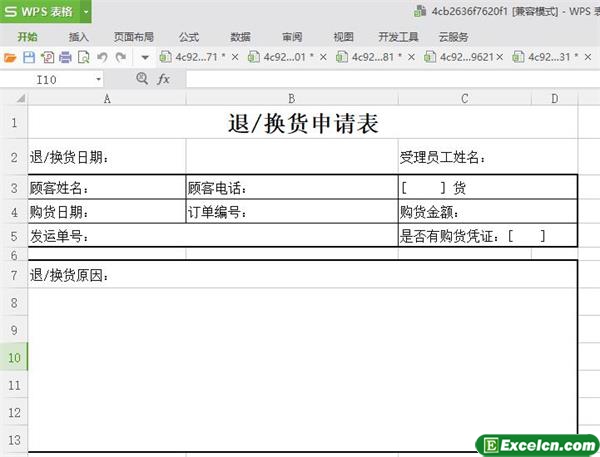Image resolution: width=600 pixels, height=457 pixels.
Task: Click the cell 发运单号：
Action: point(213,236)
